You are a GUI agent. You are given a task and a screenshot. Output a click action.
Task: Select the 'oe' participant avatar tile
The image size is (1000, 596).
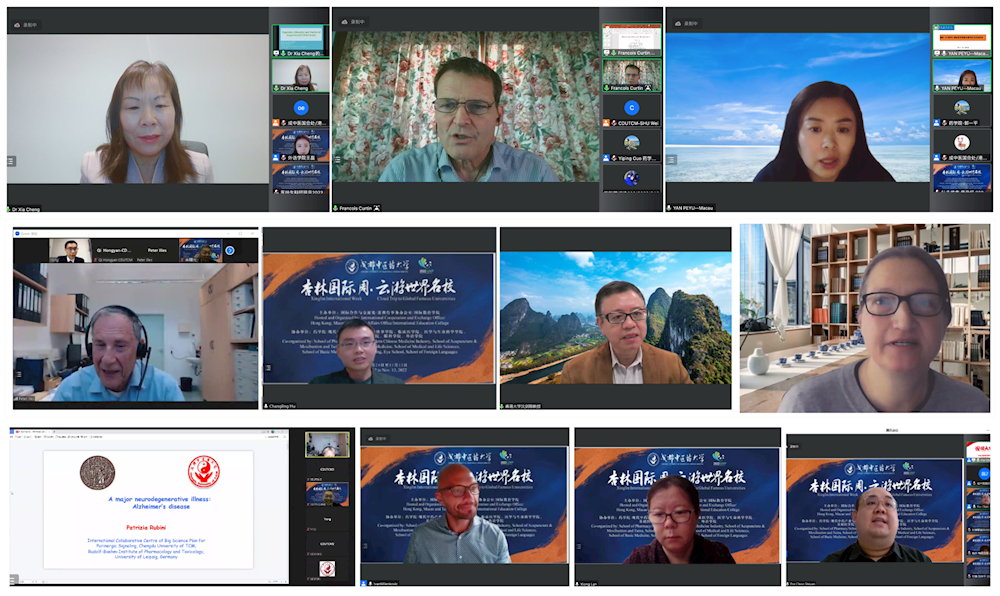300,109
